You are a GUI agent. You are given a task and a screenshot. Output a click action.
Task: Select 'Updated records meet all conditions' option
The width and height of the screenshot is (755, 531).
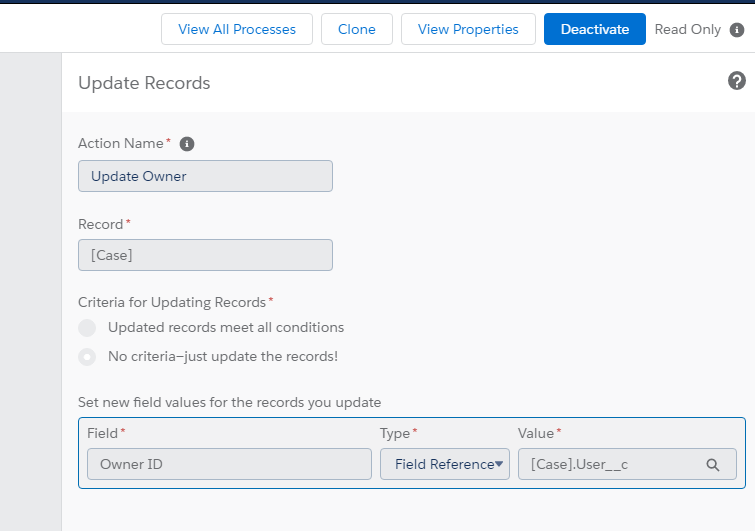(x=88, y=328)
